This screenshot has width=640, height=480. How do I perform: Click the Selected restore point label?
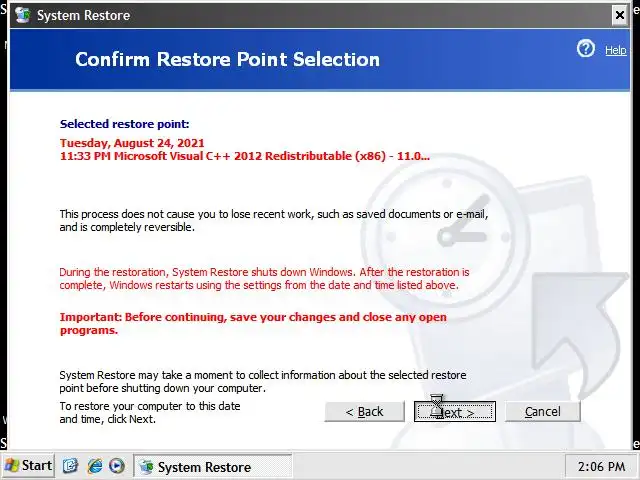tap(124, 124)
